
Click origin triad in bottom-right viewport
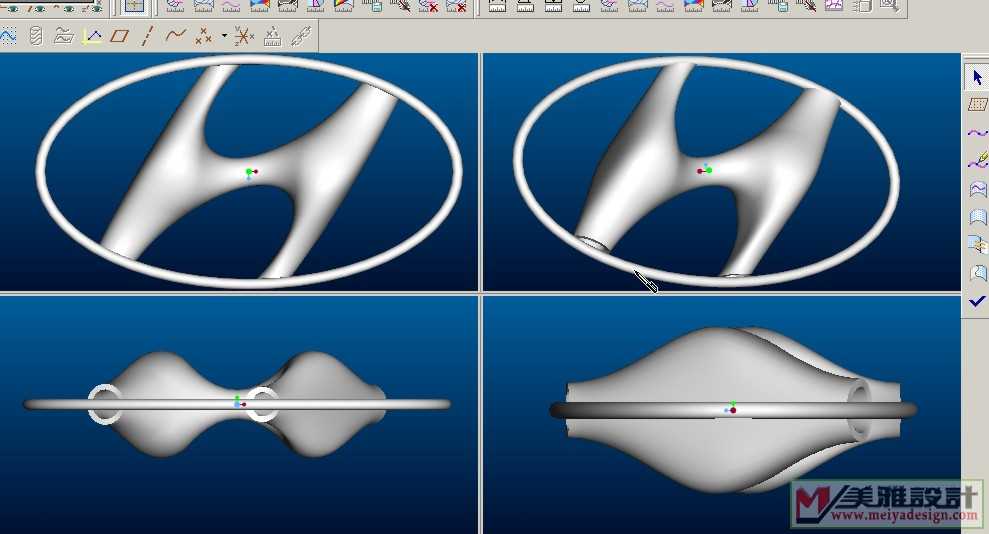pos(731,407)
